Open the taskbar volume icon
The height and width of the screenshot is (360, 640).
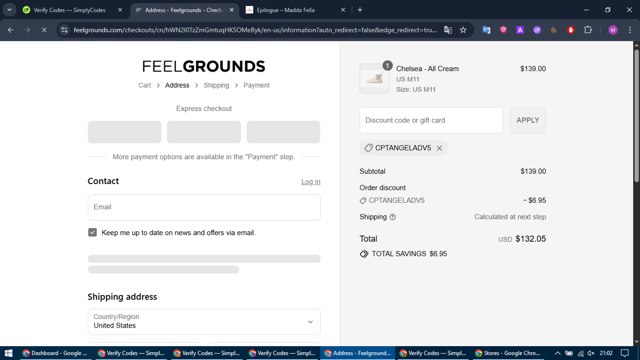(x=591, y=353)
